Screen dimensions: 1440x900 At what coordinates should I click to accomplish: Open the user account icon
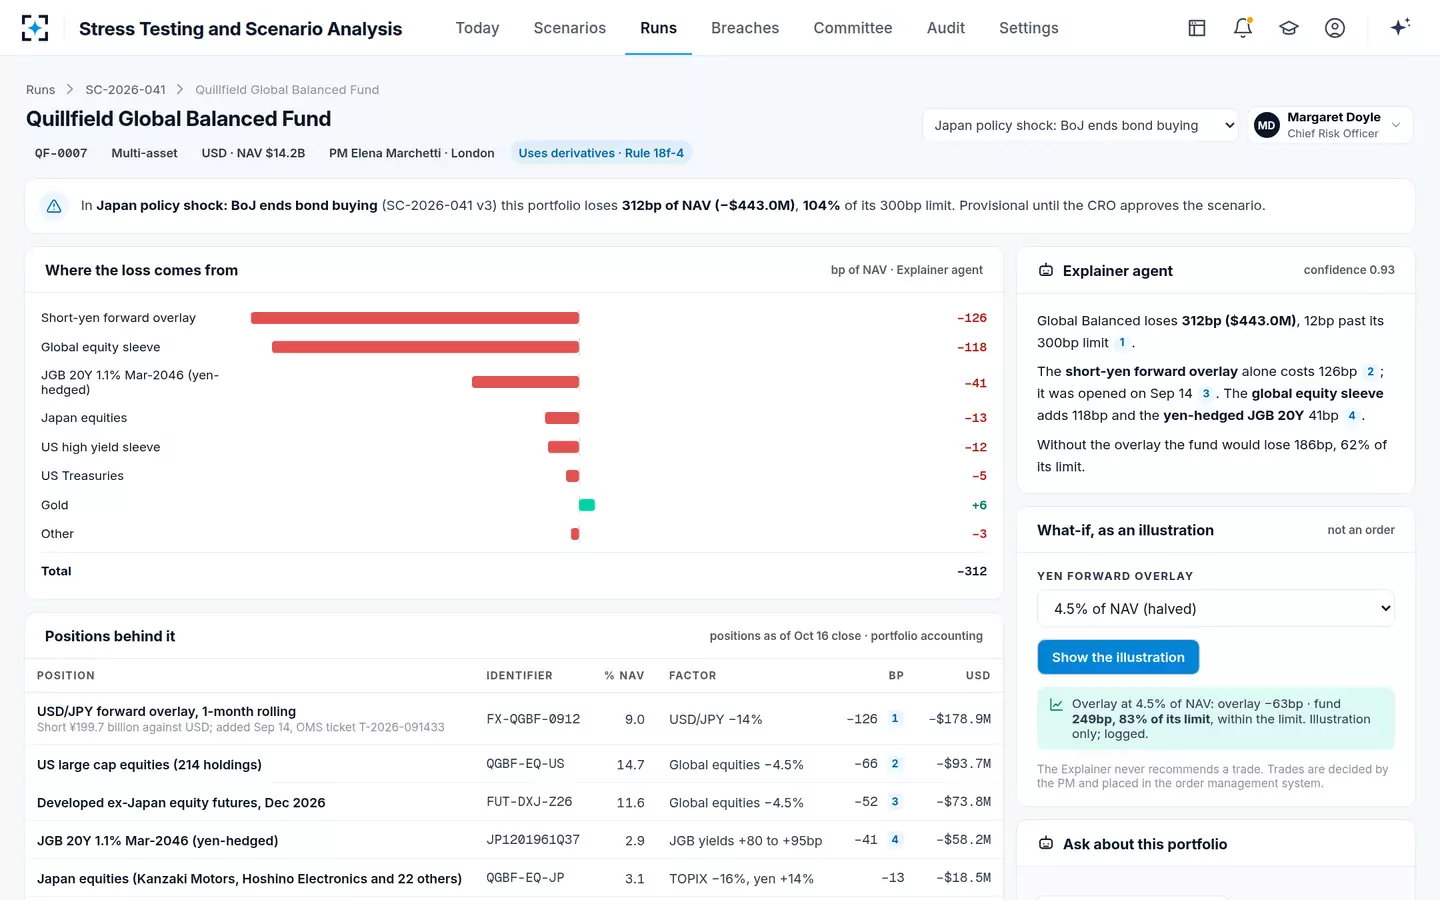1335,28
